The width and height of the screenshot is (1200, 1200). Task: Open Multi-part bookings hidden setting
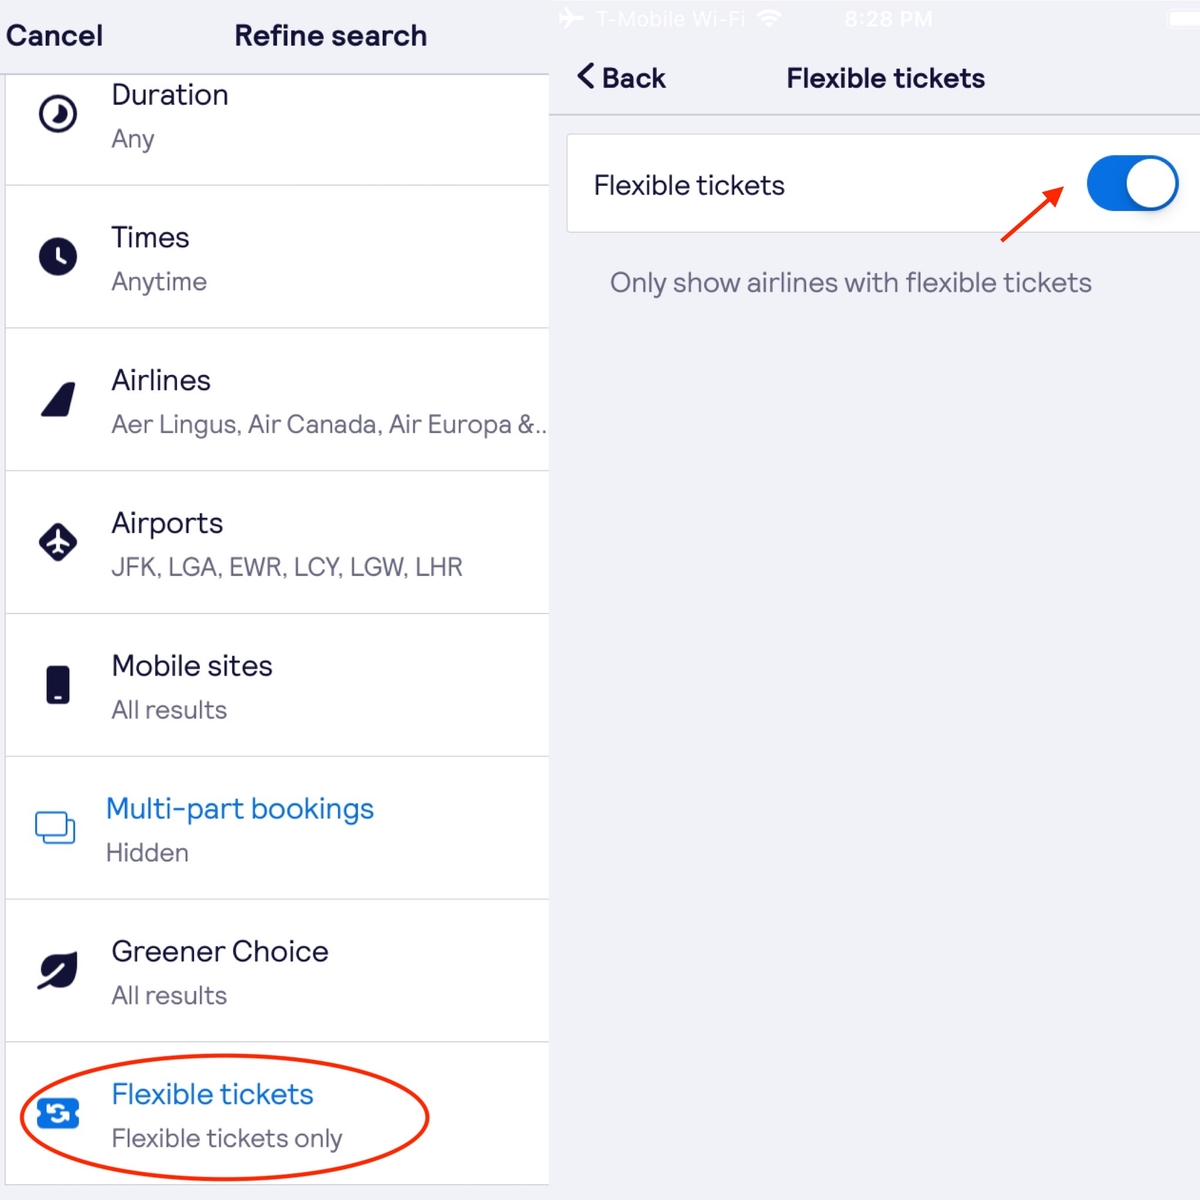(277, 828)
